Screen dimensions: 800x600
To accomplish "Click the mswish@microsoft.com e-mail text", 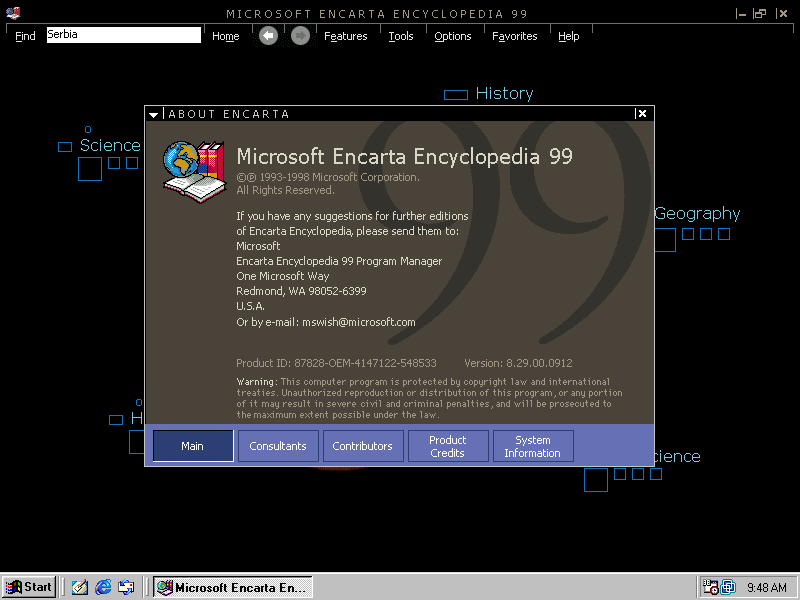I will pyautogui.click(x=359, y=322).
